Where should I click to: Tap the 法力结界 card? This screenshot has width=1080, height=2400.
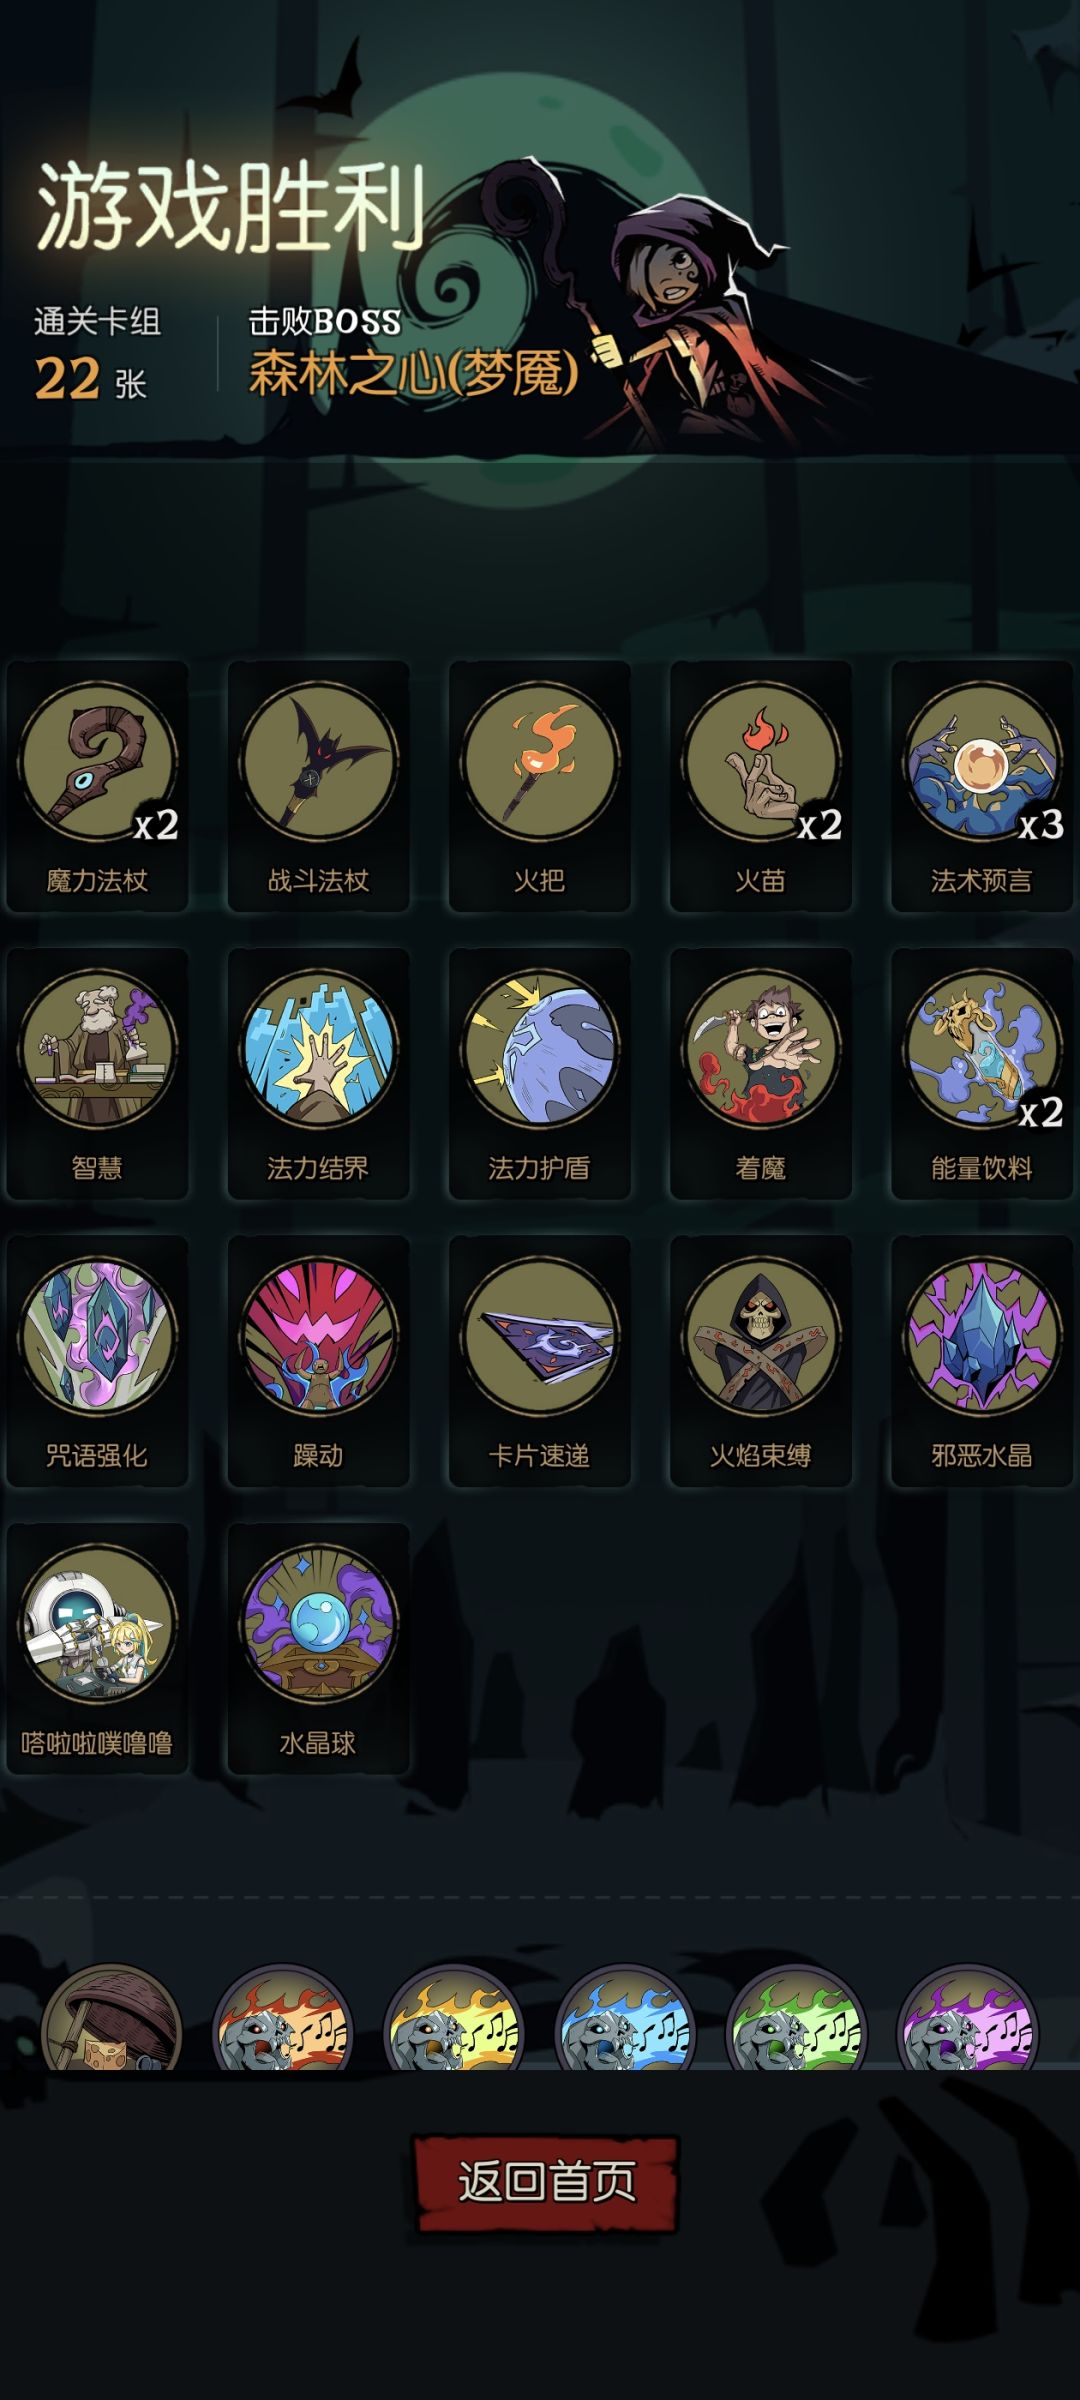(318, 1074)
